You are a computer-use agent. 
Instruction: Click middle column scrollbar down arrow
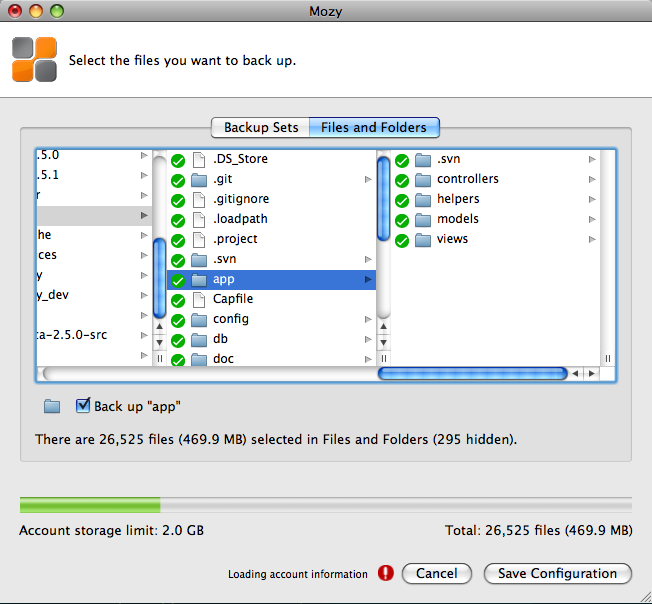click(x=383, y=343)
